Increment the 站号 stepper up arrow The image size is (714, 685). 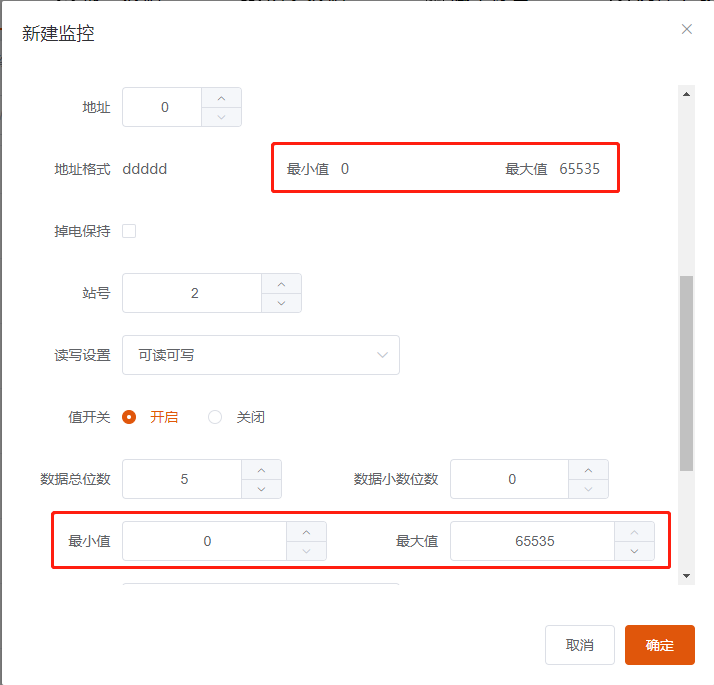point(281,283)
